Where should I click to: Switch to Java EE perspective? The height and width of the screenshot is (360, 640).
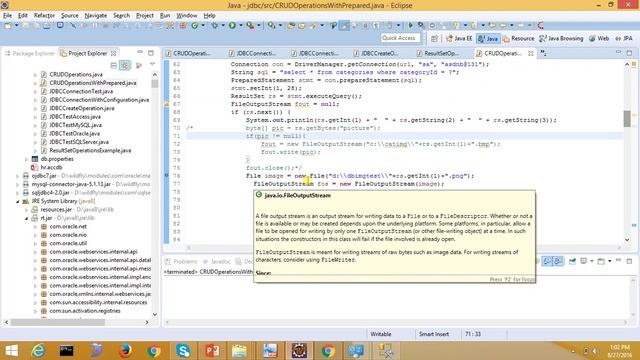point(459,38)
